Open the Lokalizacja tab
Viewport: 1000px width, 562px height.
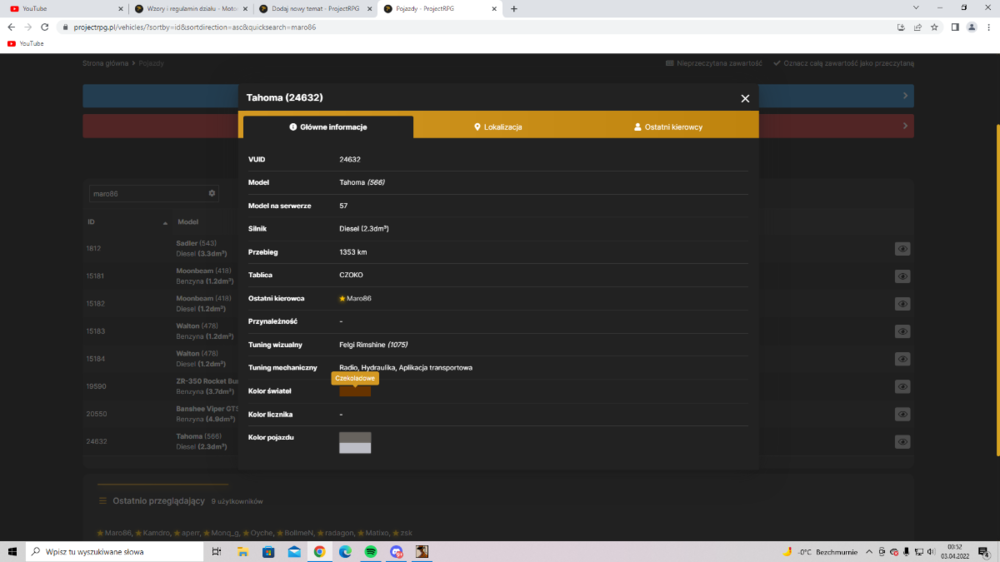[x=498, y=127]
